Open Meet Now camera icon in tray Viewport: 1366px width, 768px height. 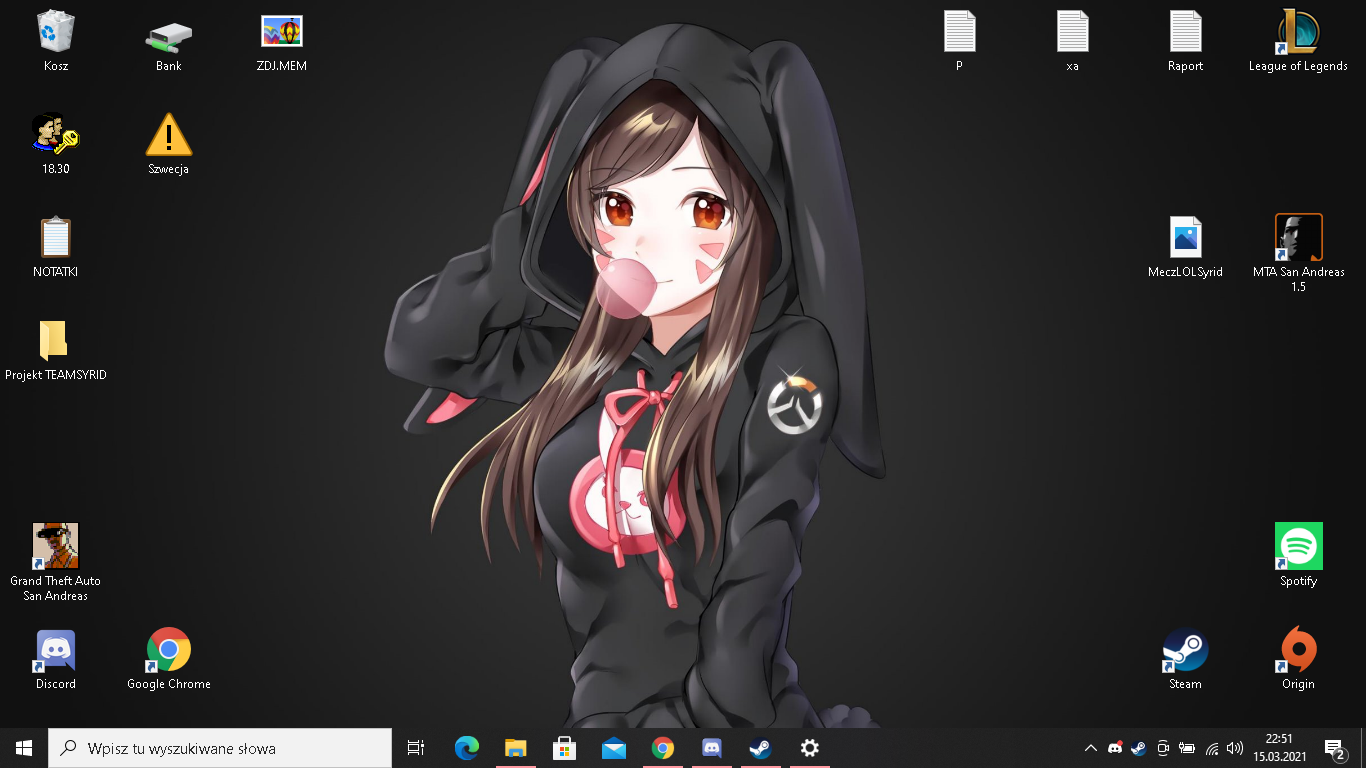point(1163,748)
